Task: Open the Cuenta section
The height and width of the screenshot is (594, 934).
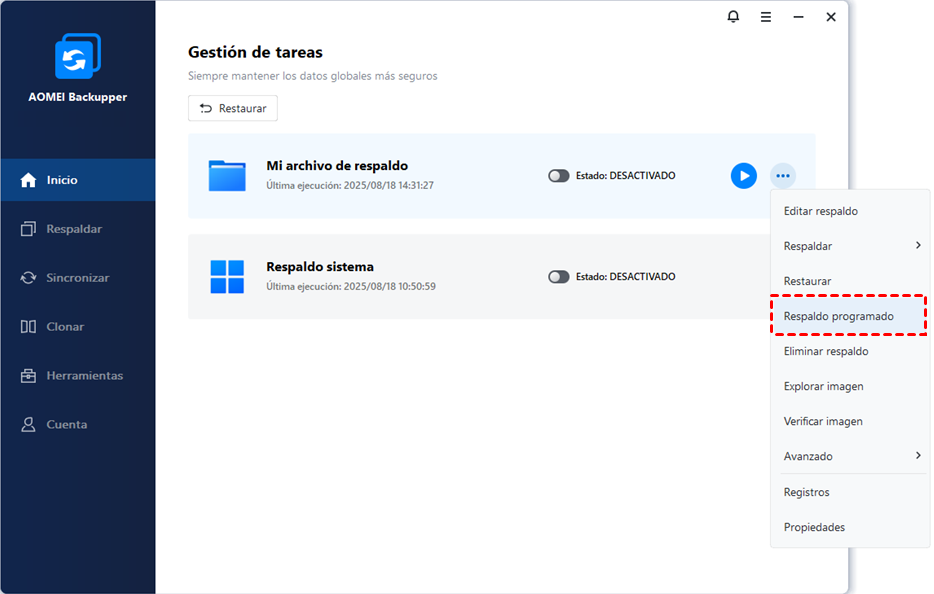Action: tap(66, 425)
